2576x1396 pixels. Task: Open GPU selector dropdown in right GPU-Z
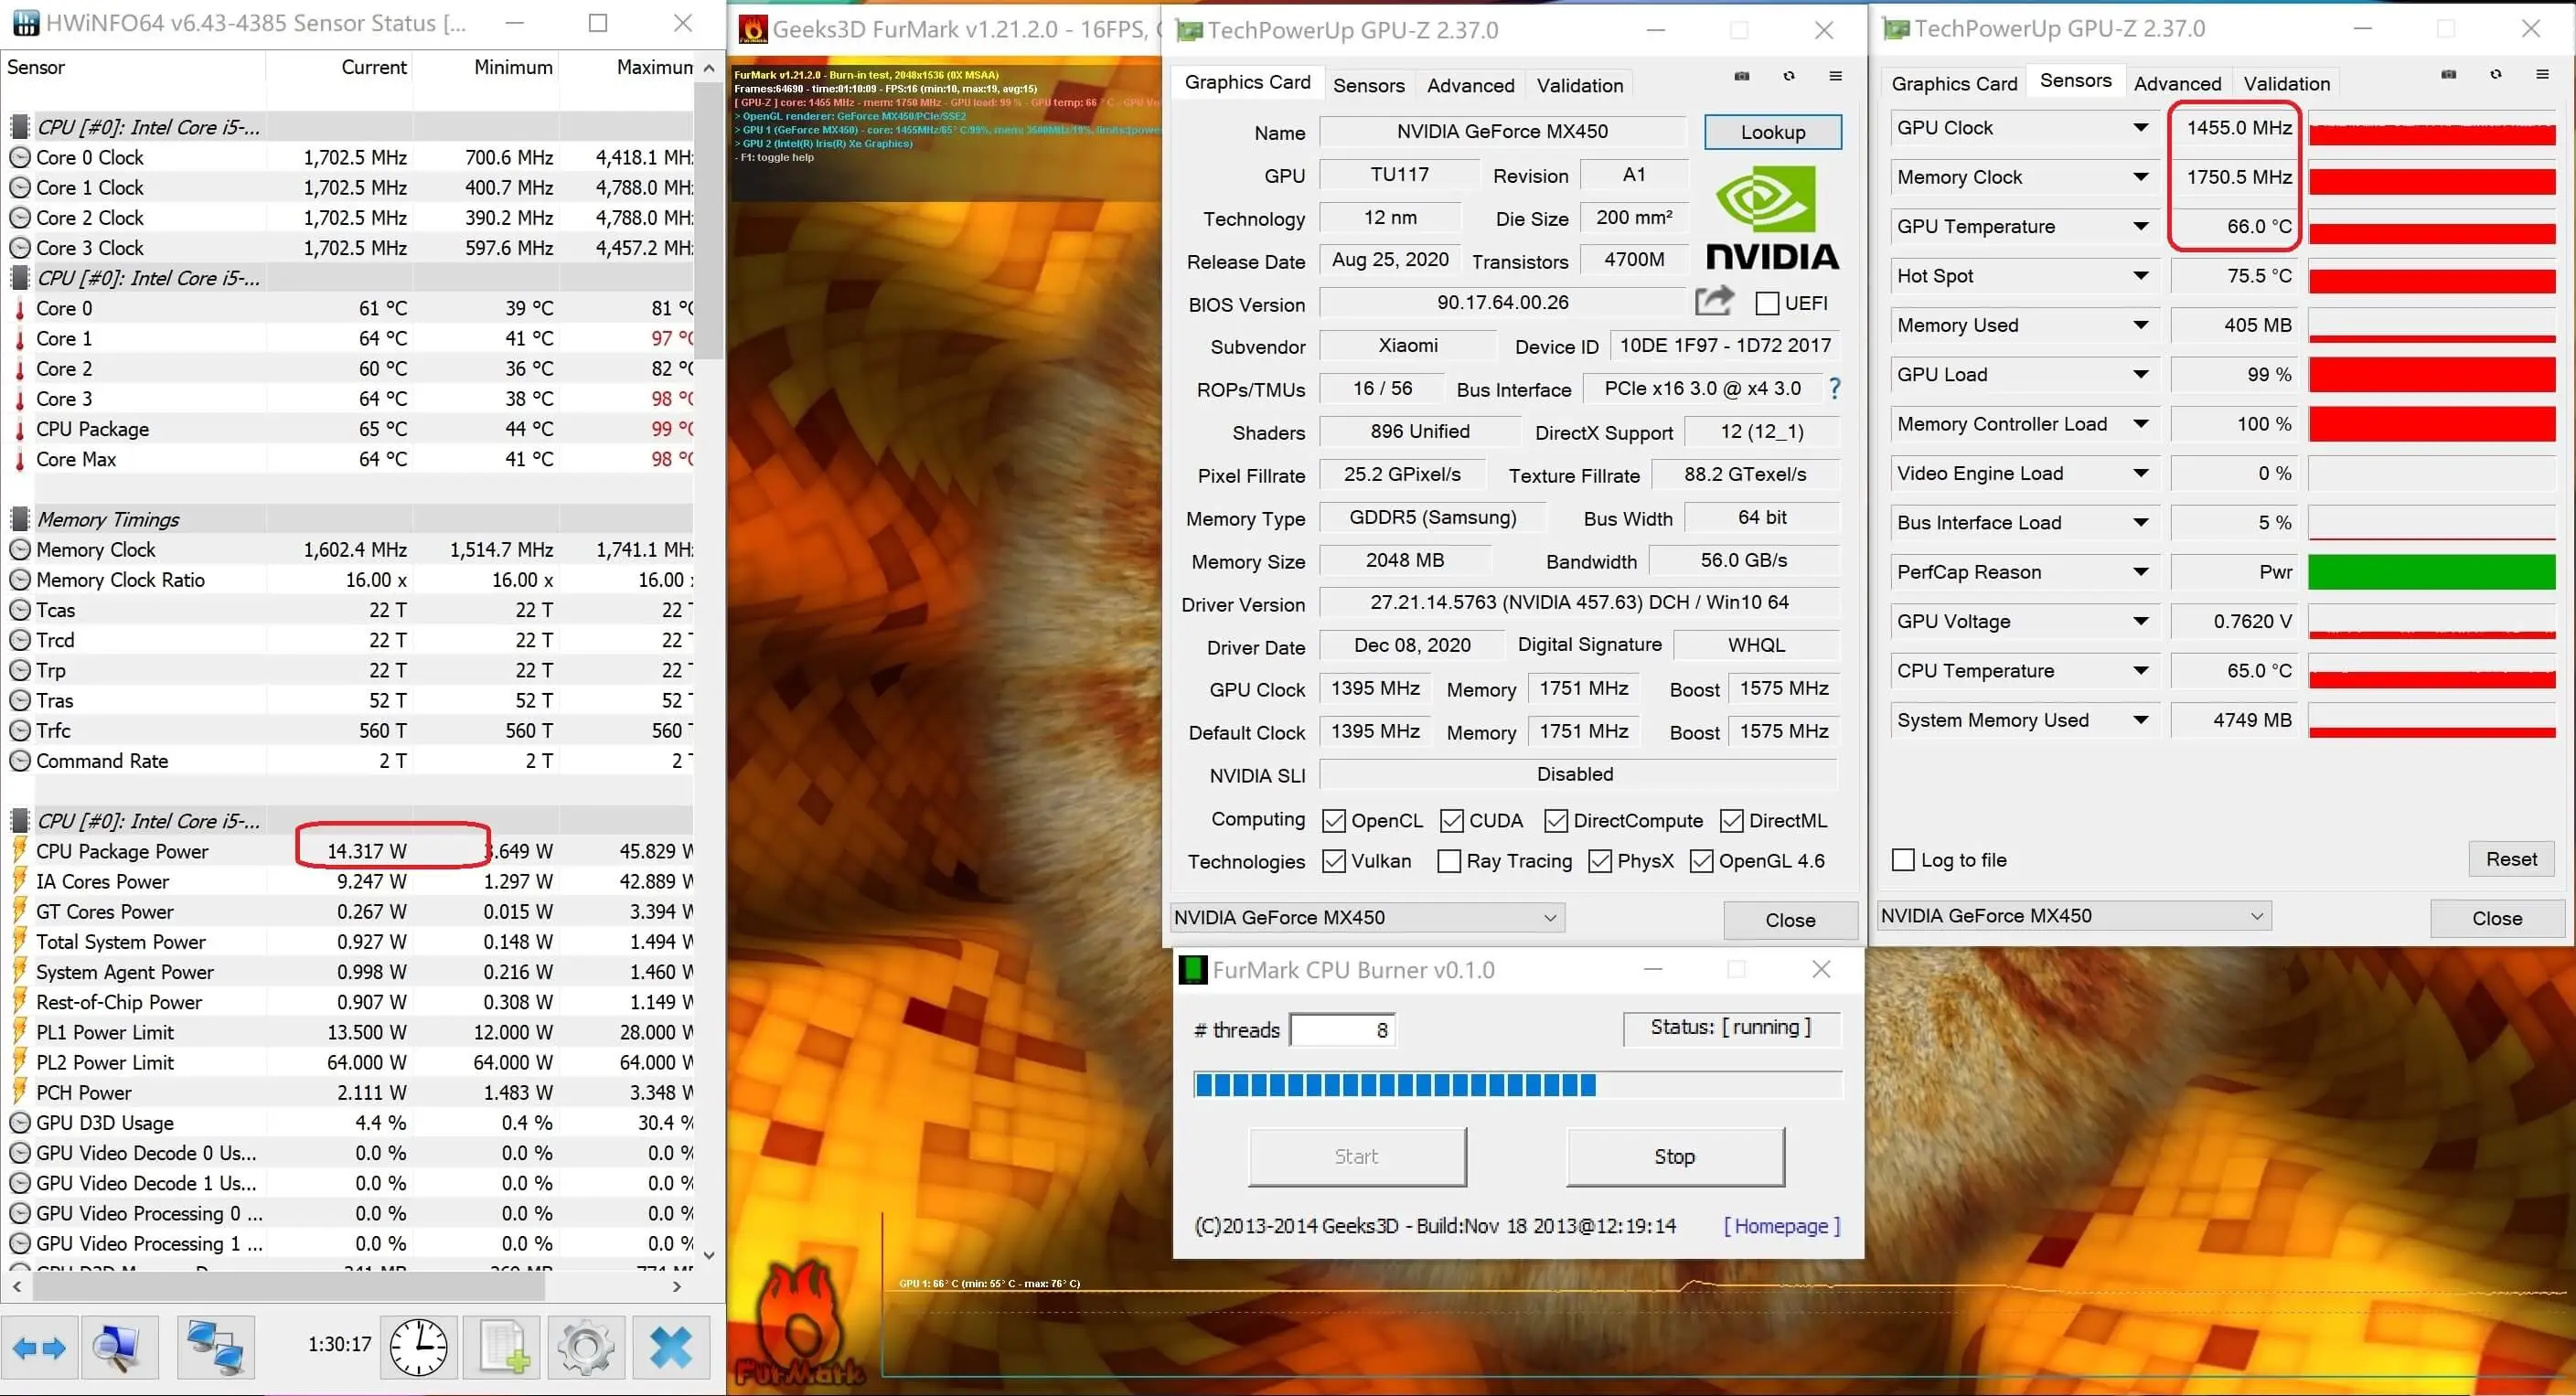(2074, 916)
